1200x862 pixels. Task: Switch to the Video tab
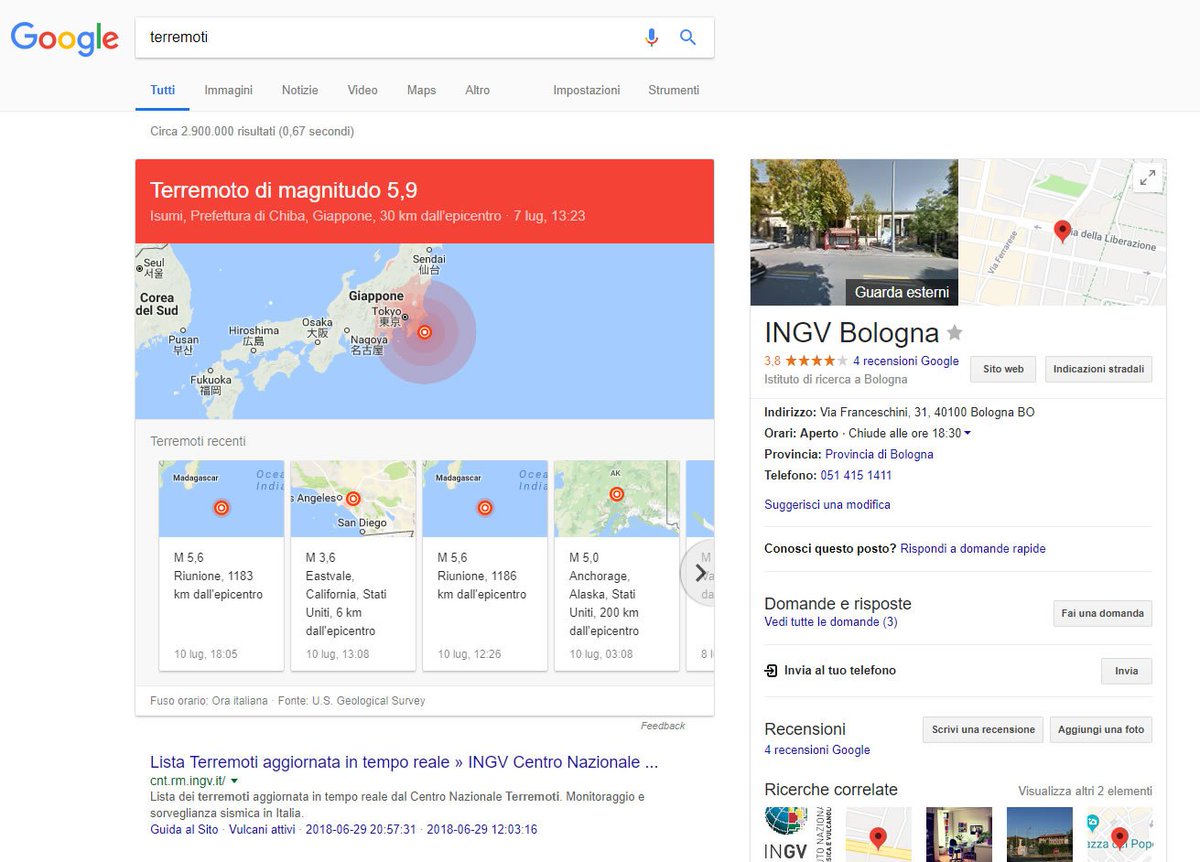point(363,90)
